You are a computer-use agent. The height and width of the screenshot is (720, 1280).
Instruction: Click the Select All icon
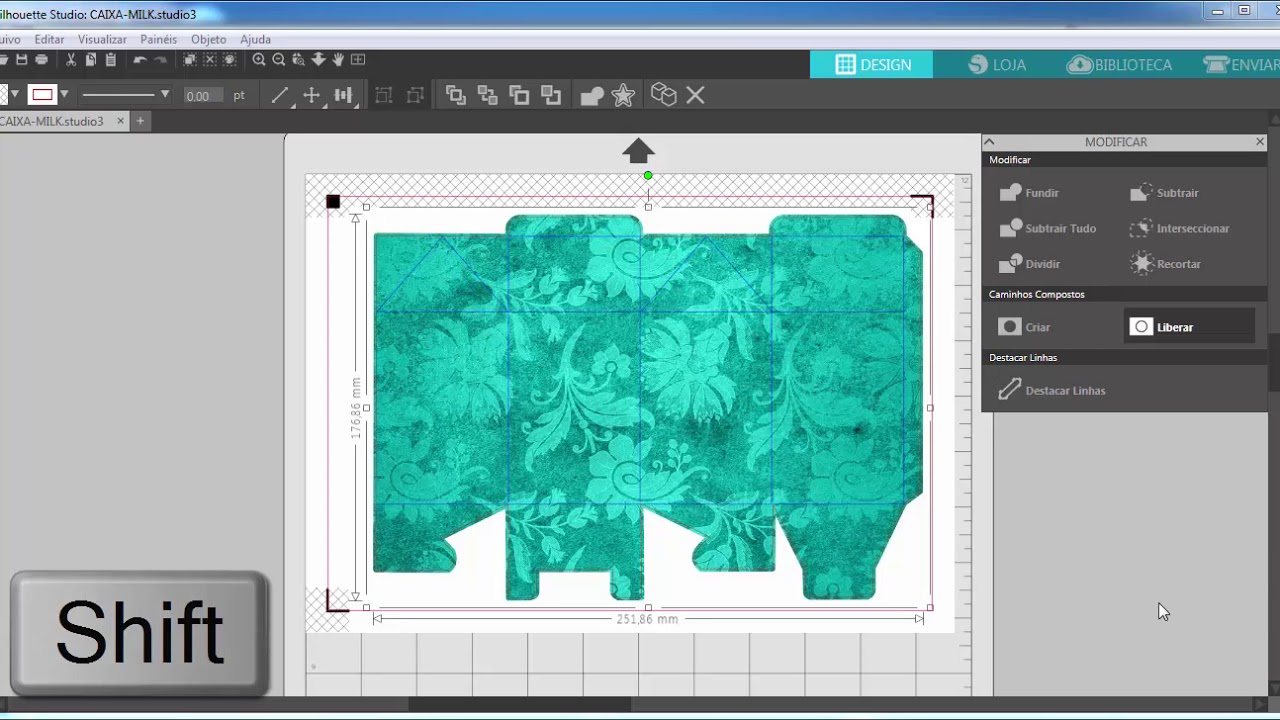(189, 60)
